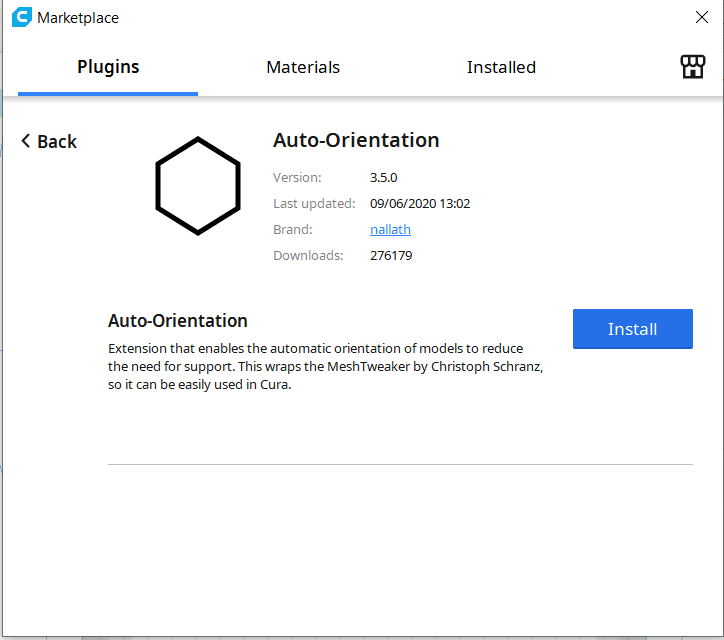Click the Marketplace window title text
The image size is (724, 640).
pyautogui.click(x=78, y=17)
